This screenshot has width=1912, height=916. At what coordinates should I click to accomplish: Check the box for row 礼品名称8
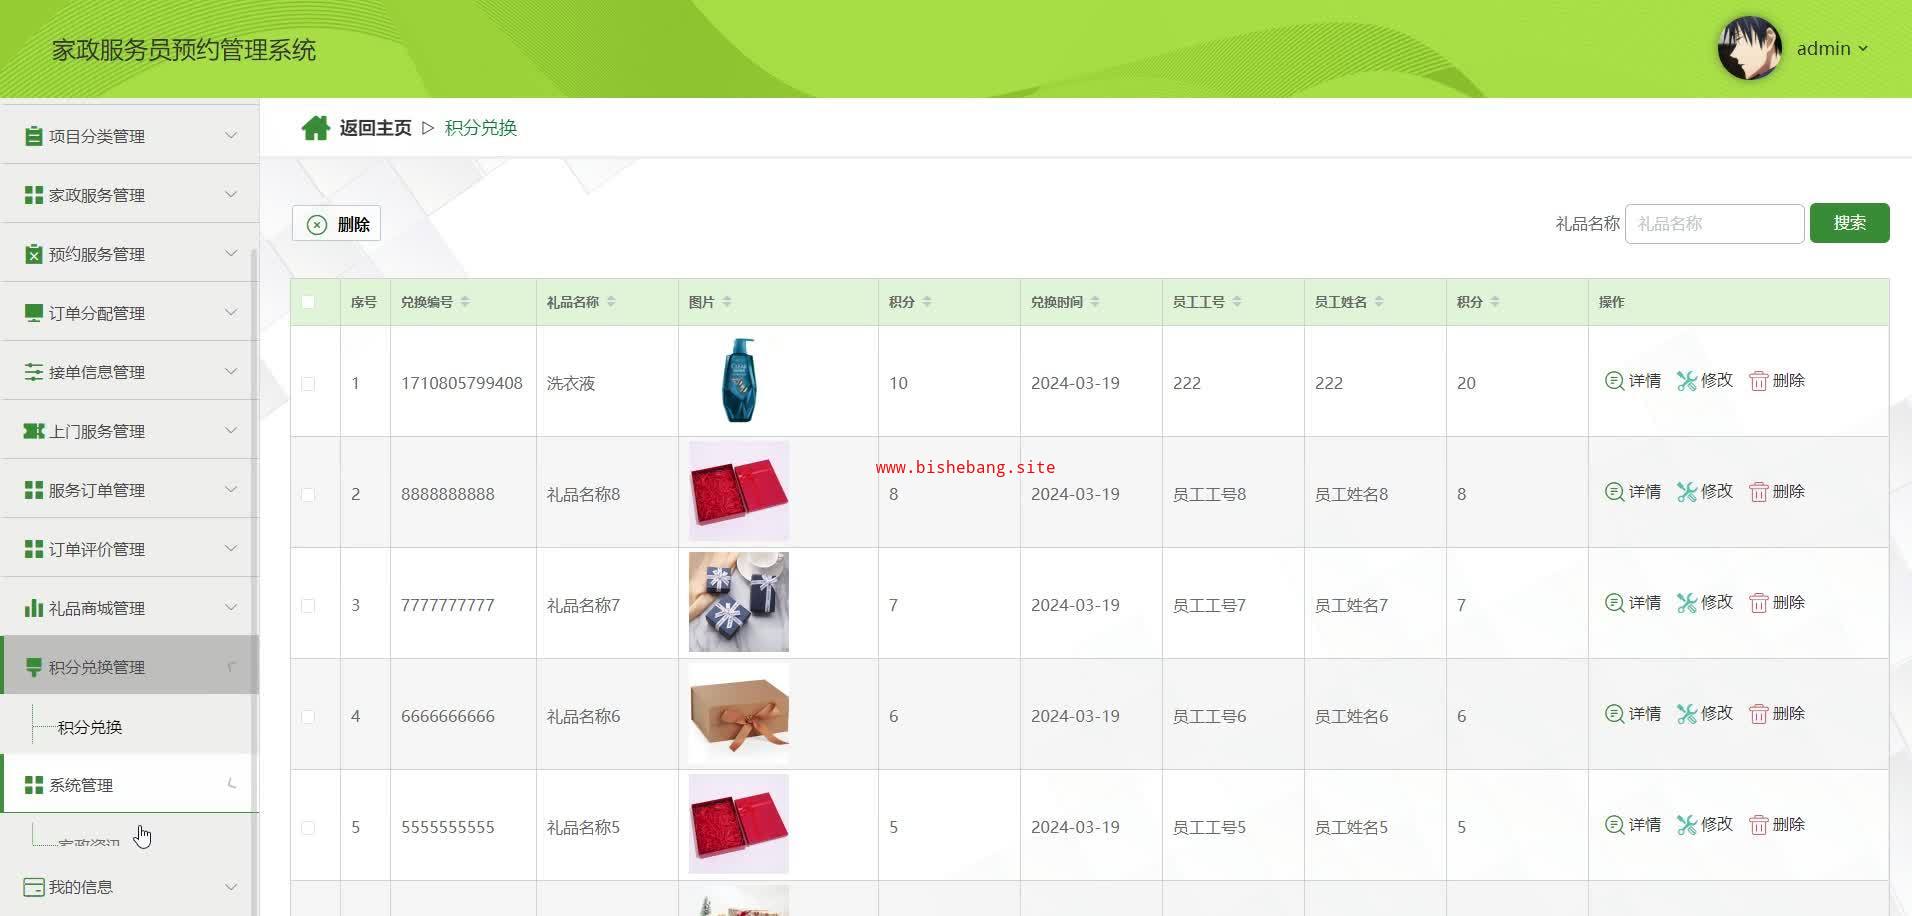pos(308,495)
